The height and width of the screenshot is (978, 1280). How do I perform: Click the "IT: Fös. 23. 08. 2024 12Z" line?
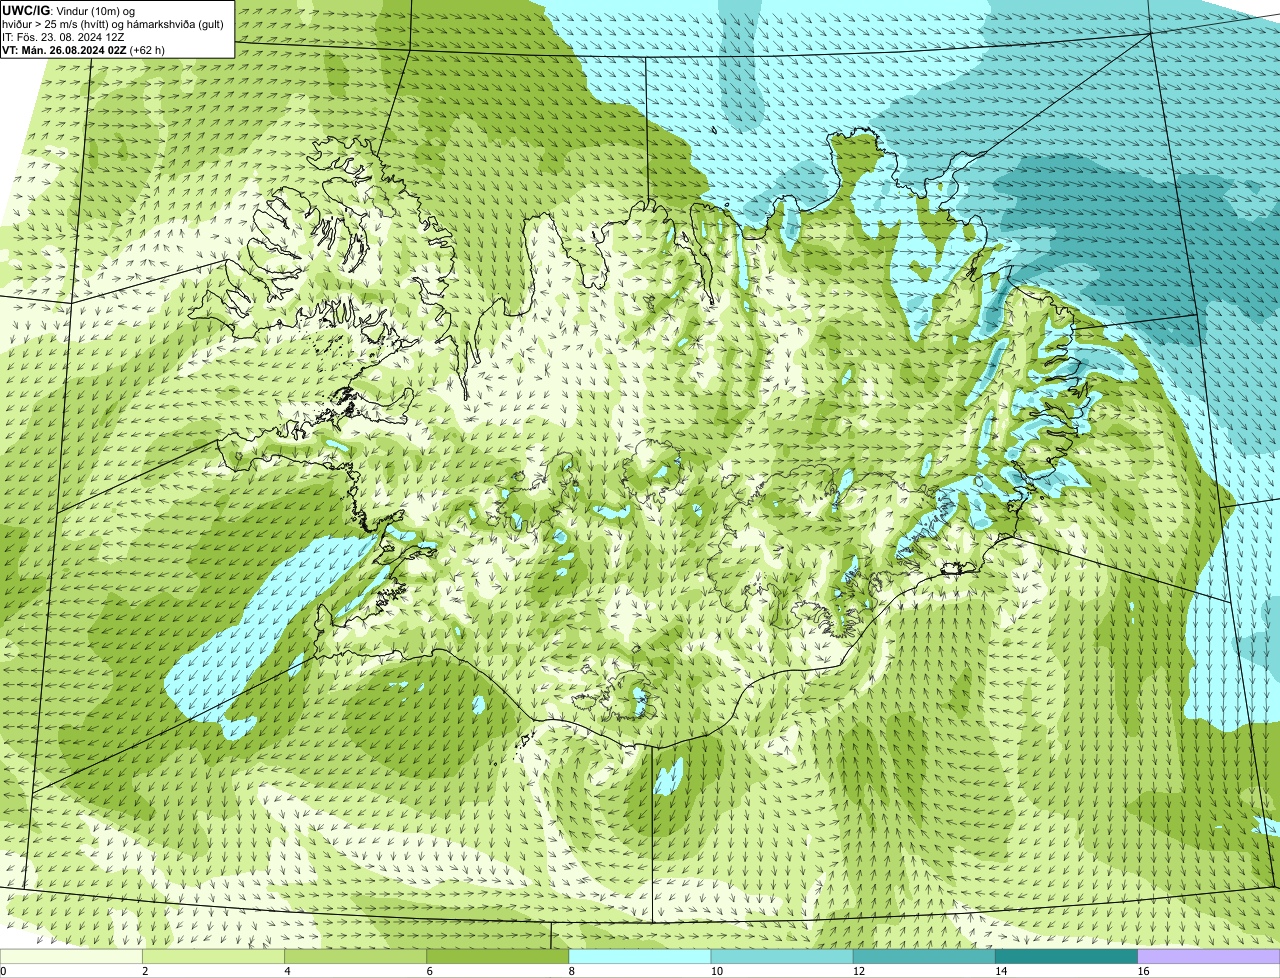click(x=63, y=38)
